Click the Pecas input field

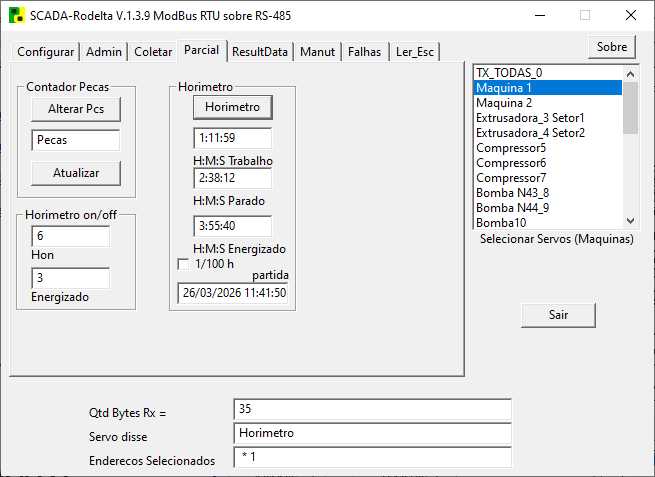pyautogui.click(x=76, y=141)
